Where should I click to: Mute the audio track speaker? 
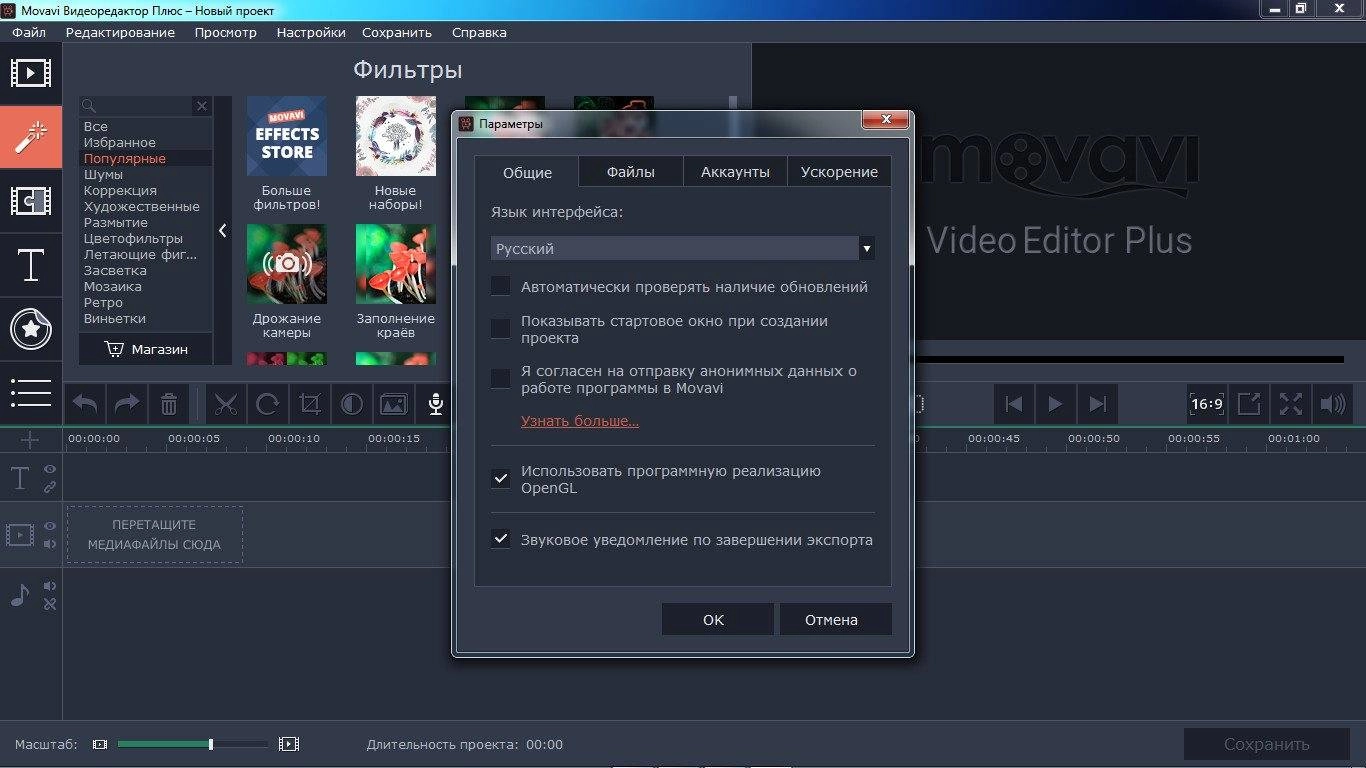[x=50, y=586]
